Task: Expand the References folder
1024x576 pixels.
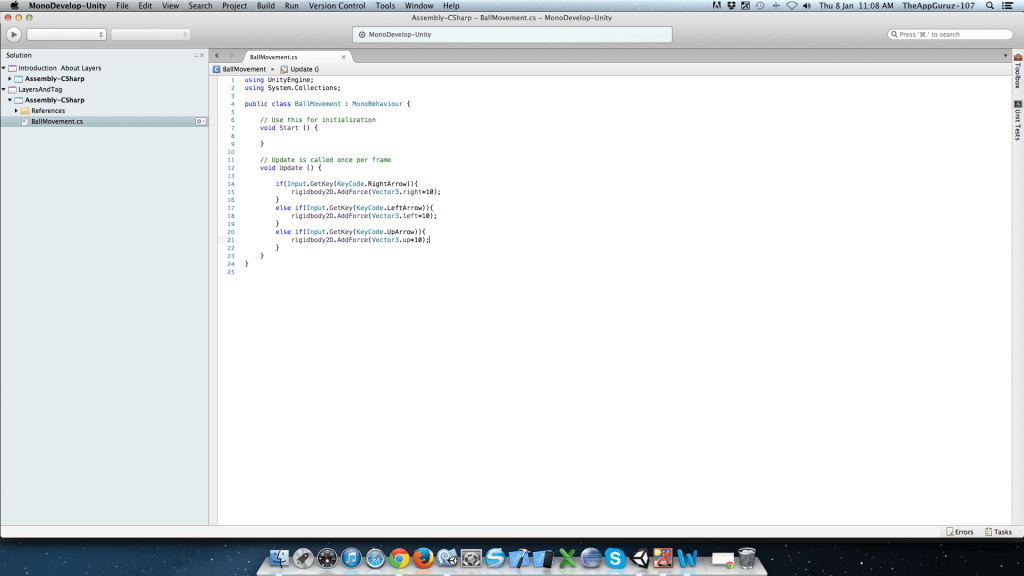Action: [x=16, y=111]
